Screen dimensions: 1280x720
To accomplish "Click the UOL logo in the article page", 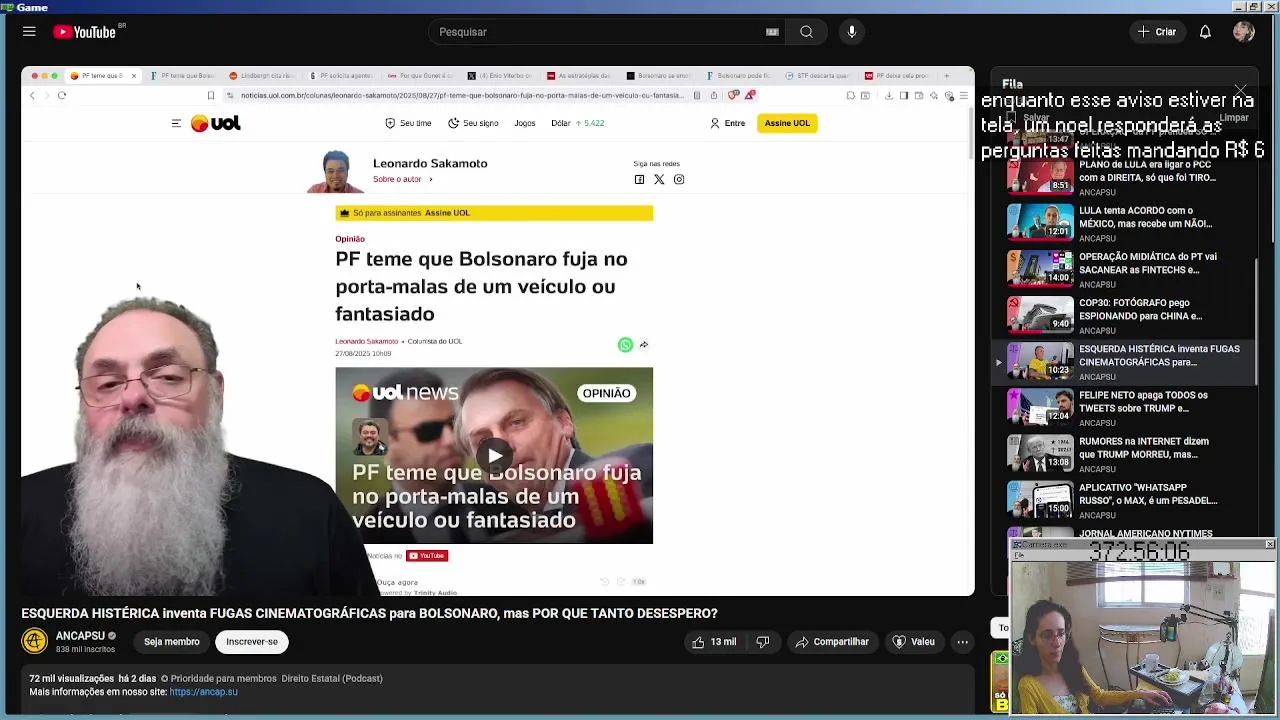I will [216, 123].
